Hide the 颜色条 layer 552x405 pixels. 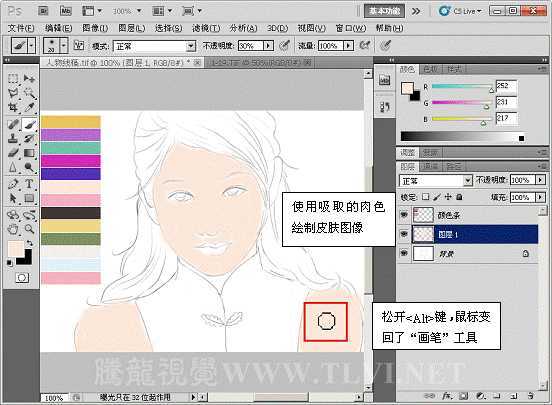[x=404, y=214]
